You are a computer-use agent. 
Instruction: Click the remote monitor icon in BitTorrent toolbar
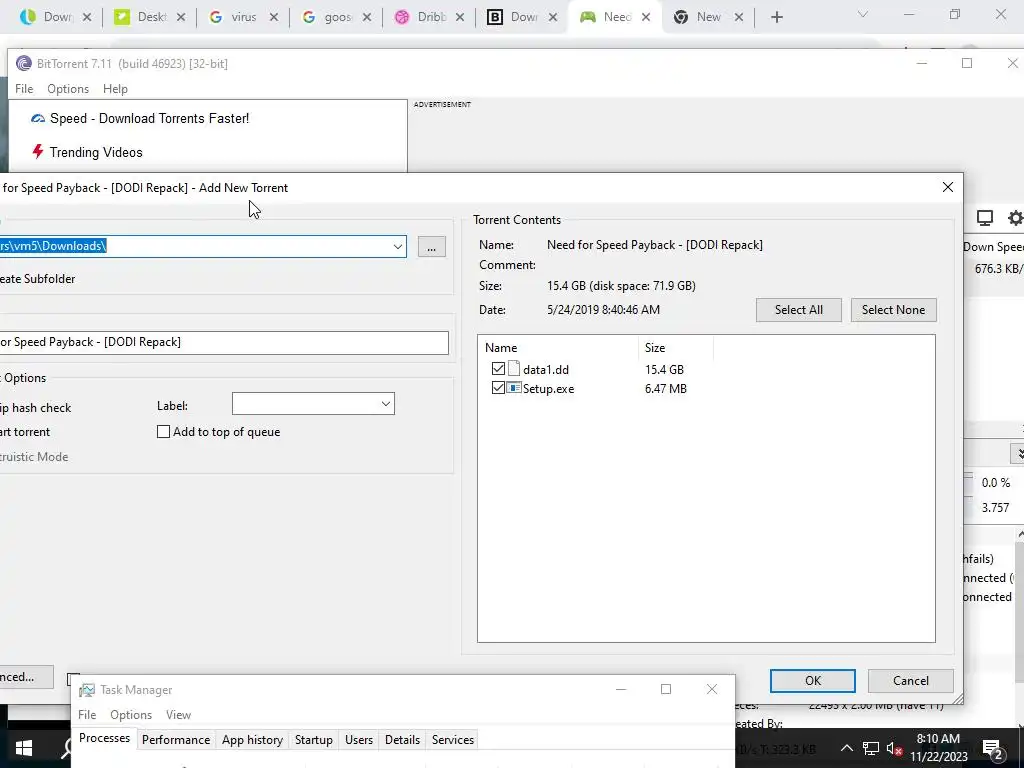click(985, 218)
